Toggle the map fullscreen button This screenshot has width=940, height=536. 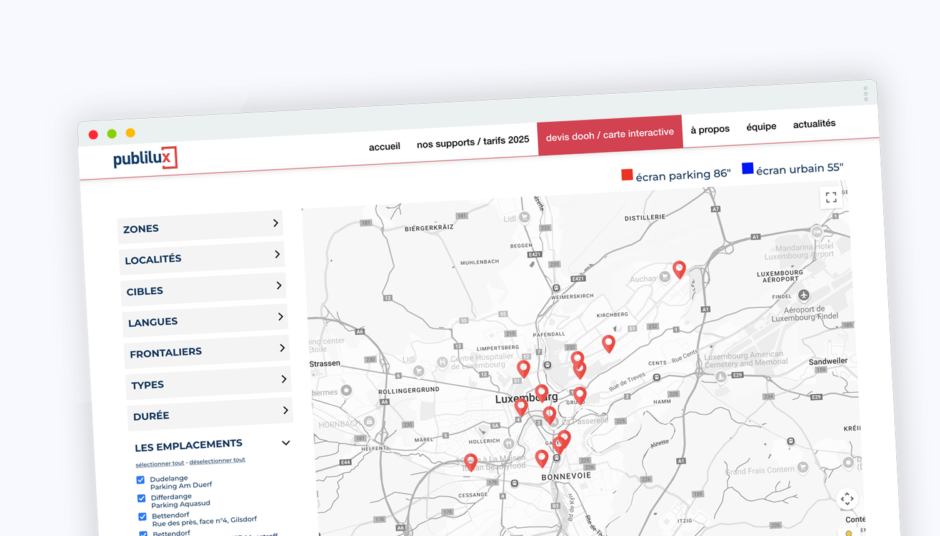[x=831, y=197]
